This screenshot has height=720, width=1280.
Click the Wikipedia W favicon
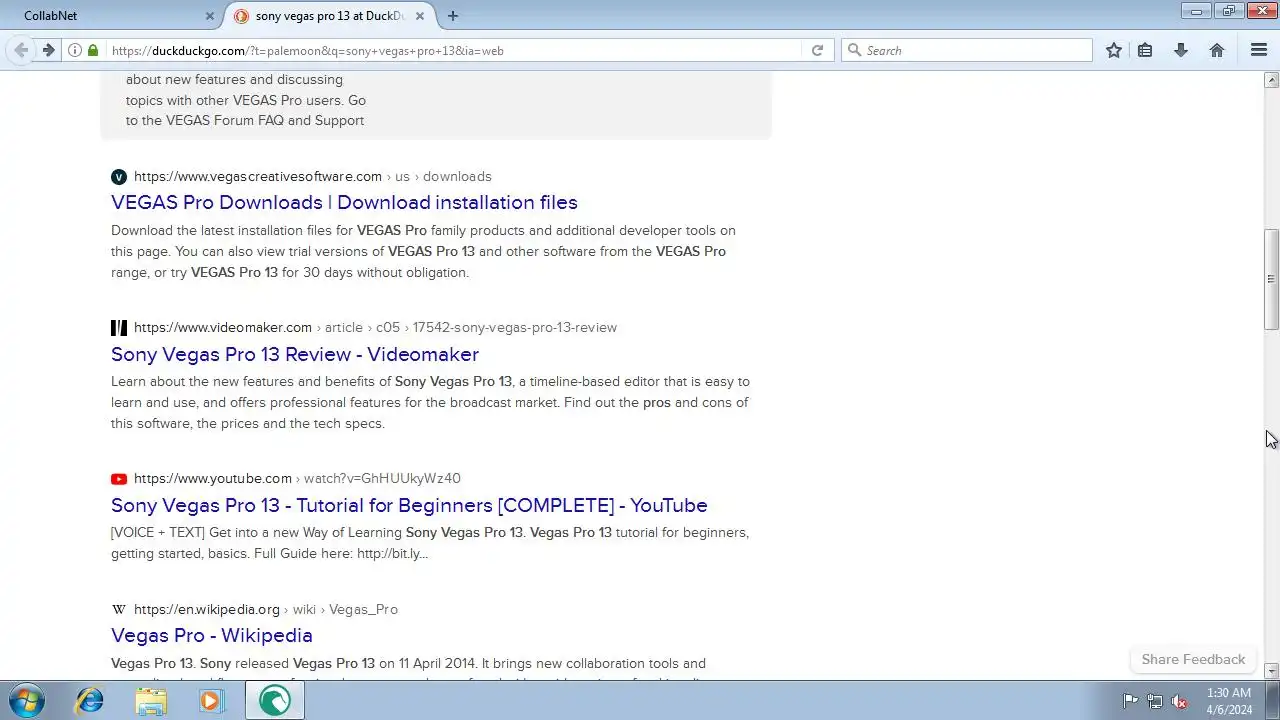click(119, 609)
